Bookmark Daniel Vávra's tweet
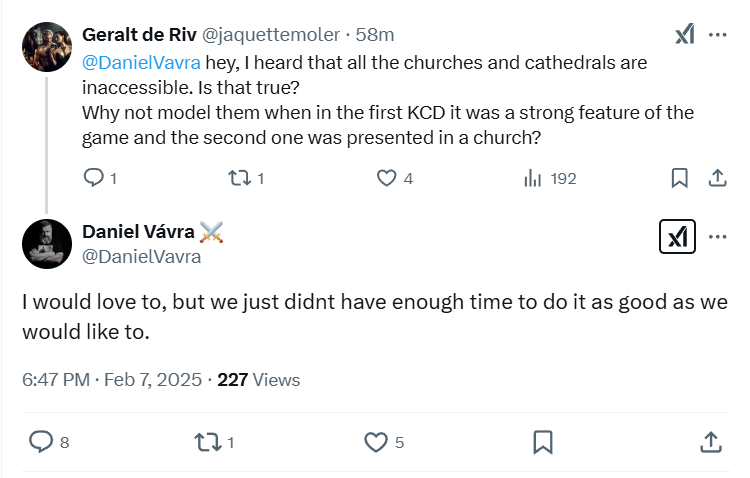The image size is (750, 478). click(x=543, y=441)
